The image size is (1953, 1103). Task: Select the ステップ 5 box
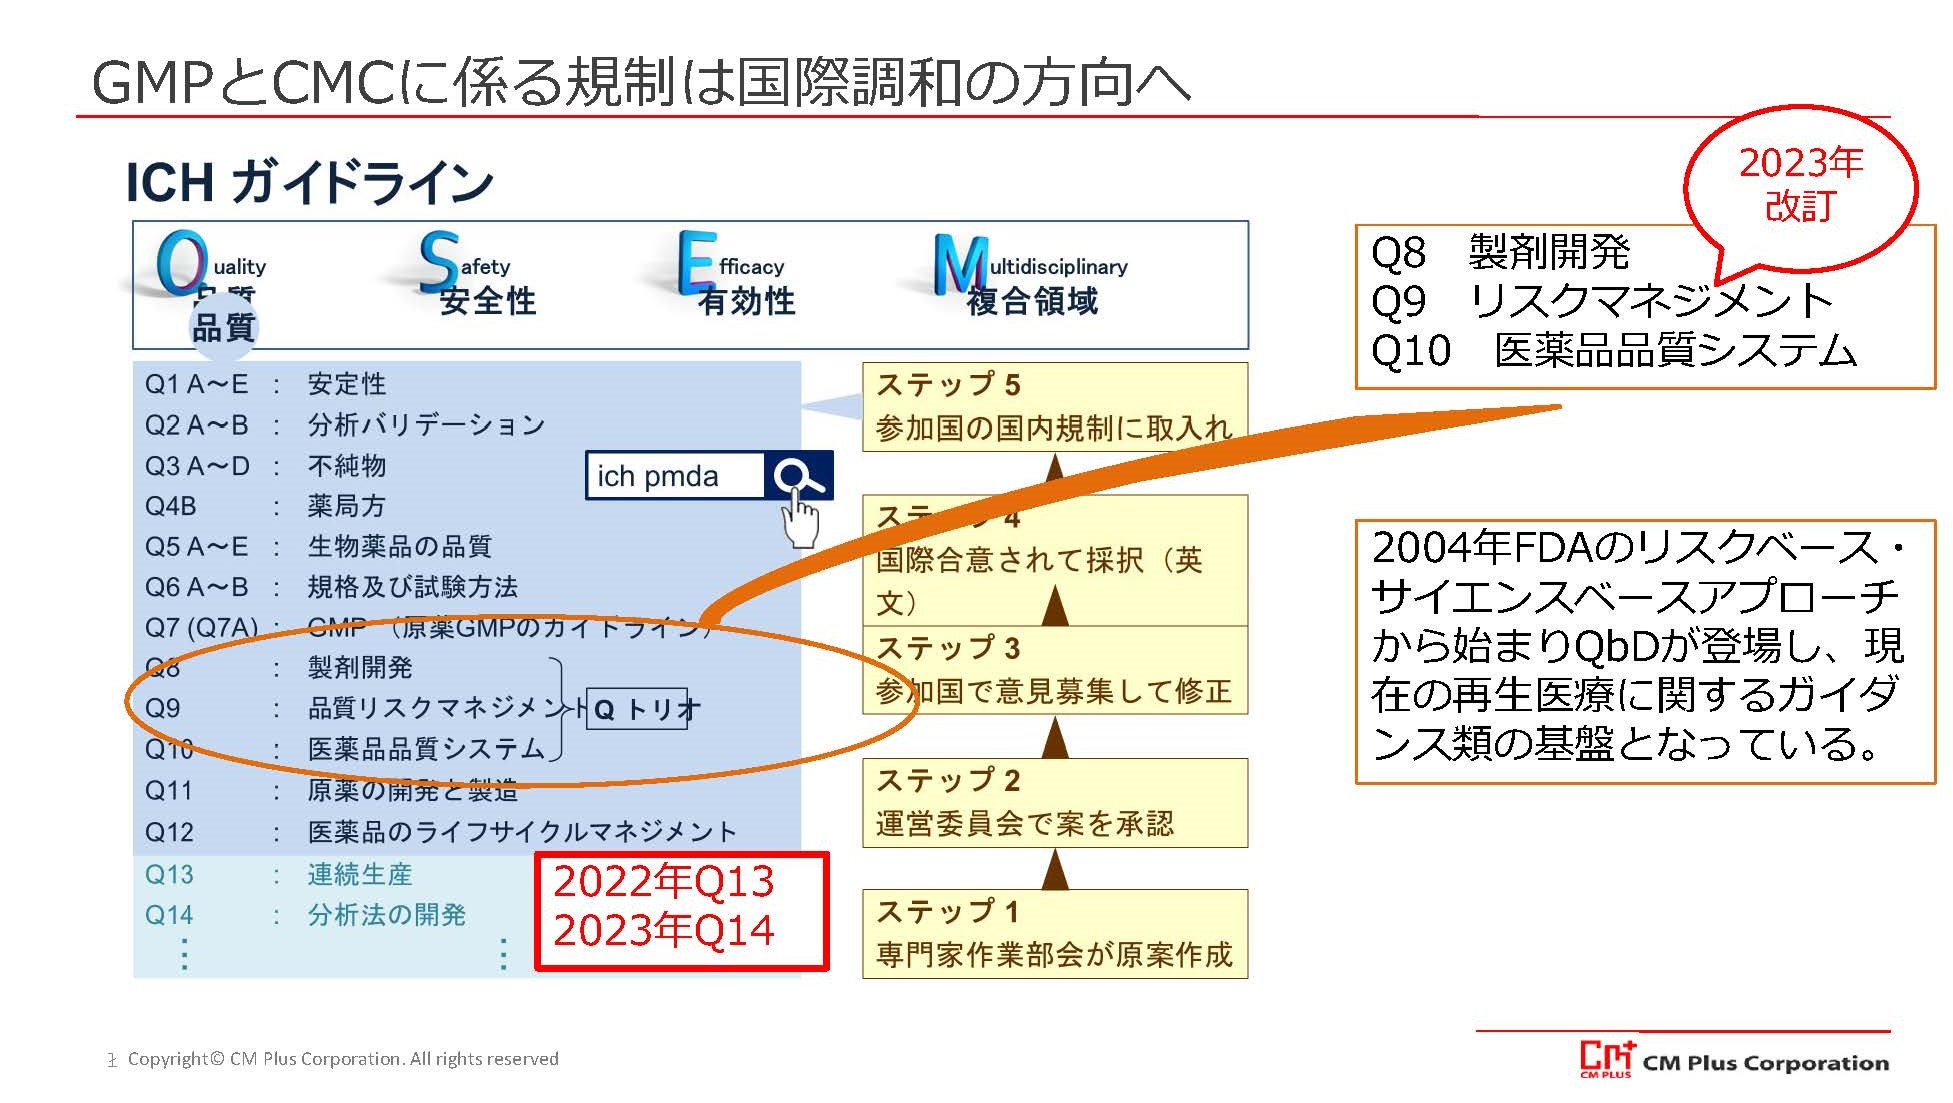point(1054,406)
